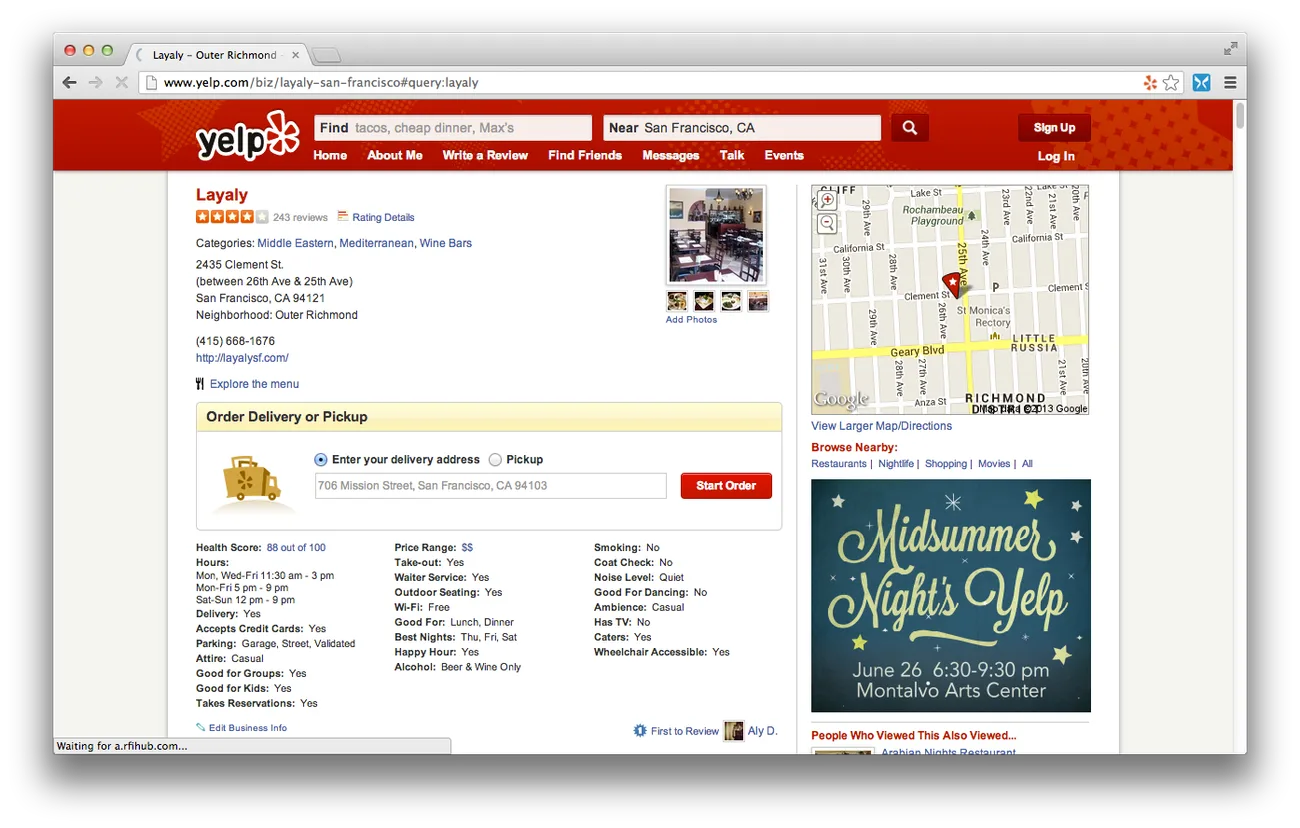The height and width of the screenshot is (828, 1300).
Task: Click the fork and knife menu icon
Action: [200, 384]
